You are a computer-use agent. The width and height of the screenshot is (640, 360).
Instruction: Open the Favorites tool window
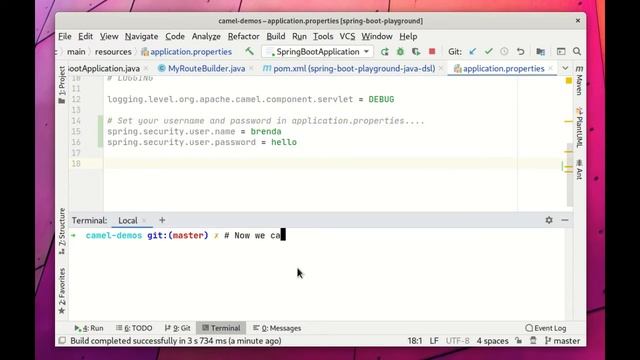[62, 291]
